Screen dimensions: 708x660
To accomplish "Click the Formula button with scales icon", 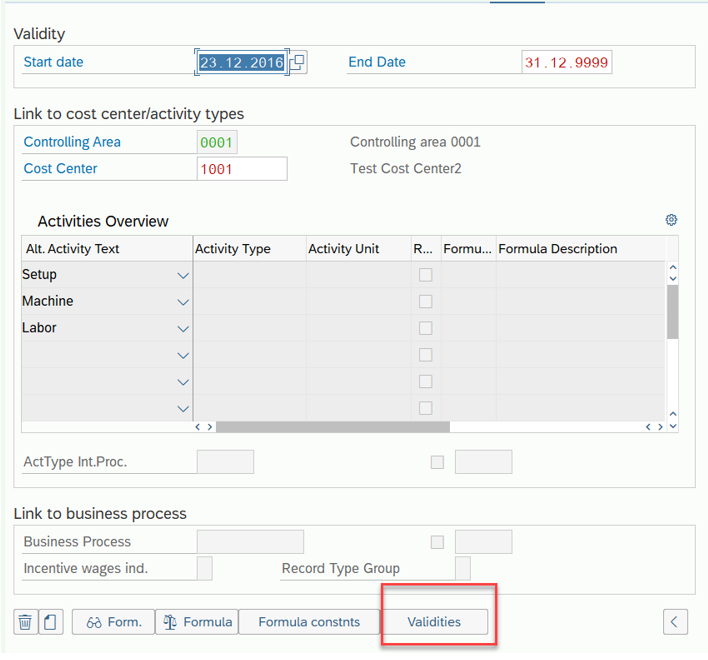I will (x=197, y=622).
